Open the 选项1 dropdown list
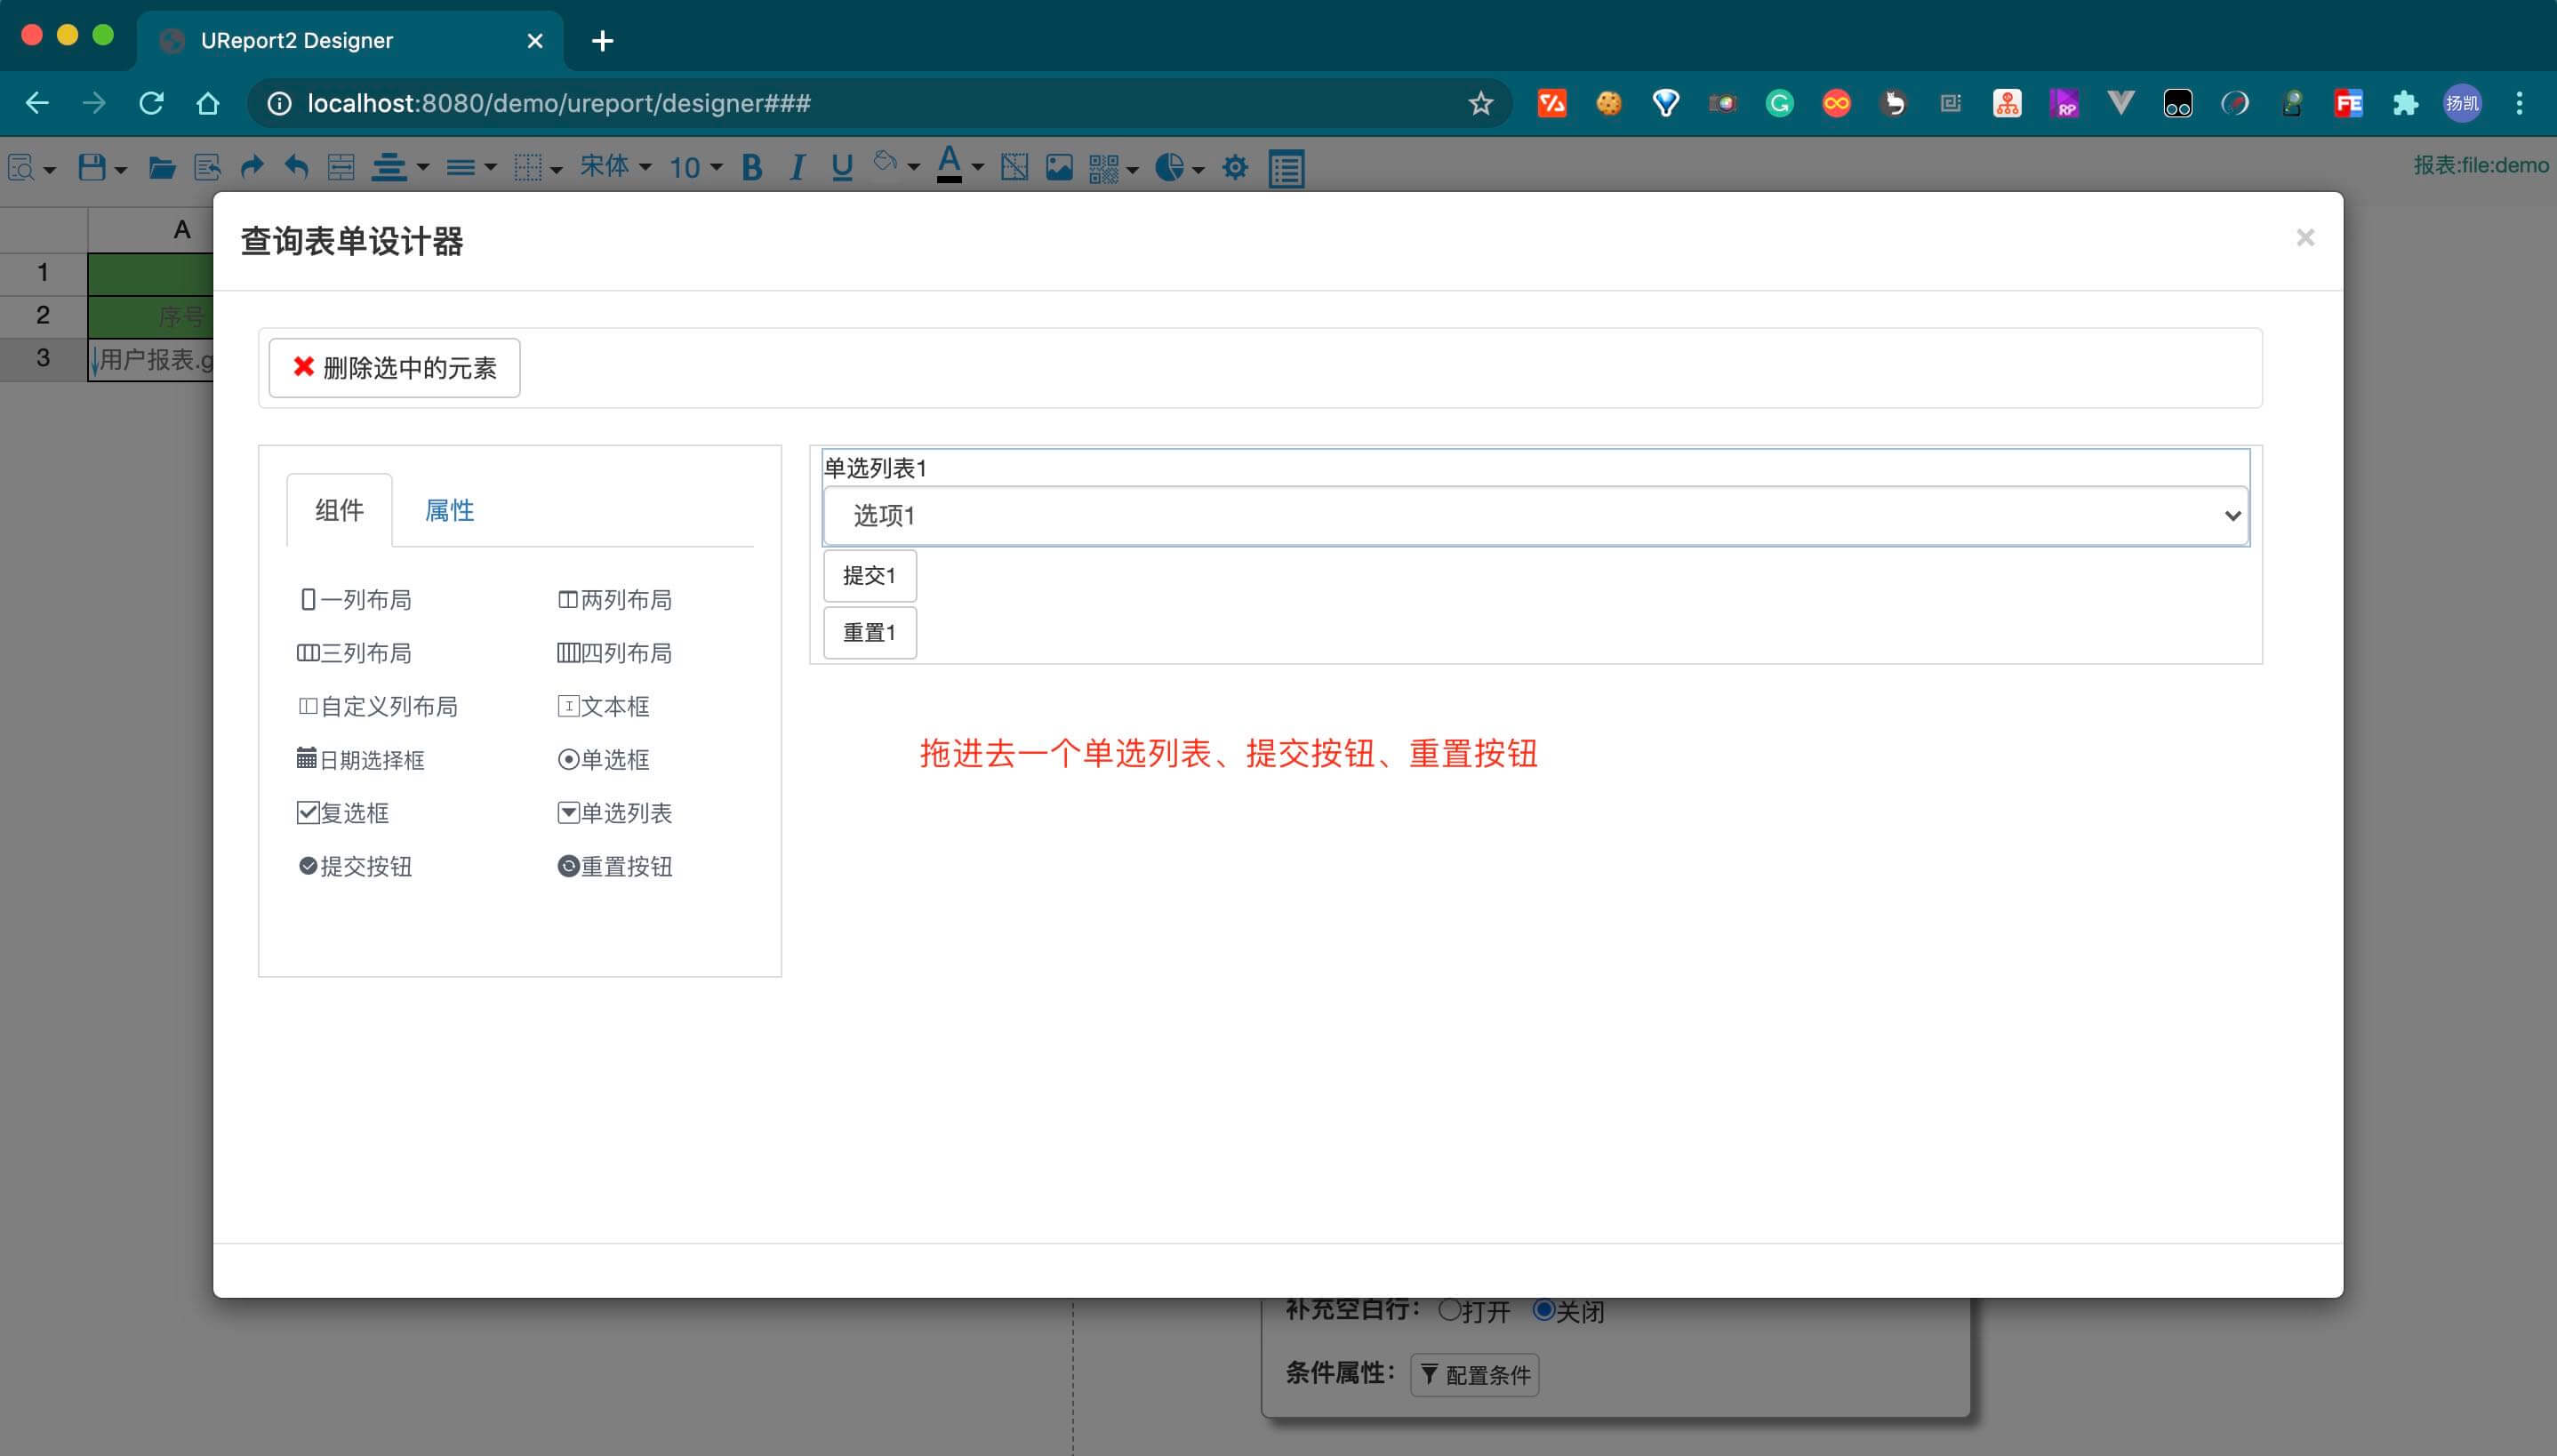The image size is (2557, 1456). click(x=1536, y=516)
